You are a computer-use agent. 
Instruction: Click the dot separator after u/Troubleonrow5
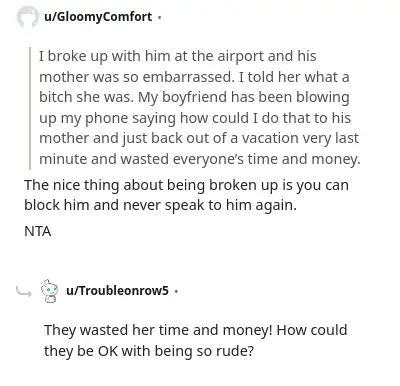tap(176, 291)
